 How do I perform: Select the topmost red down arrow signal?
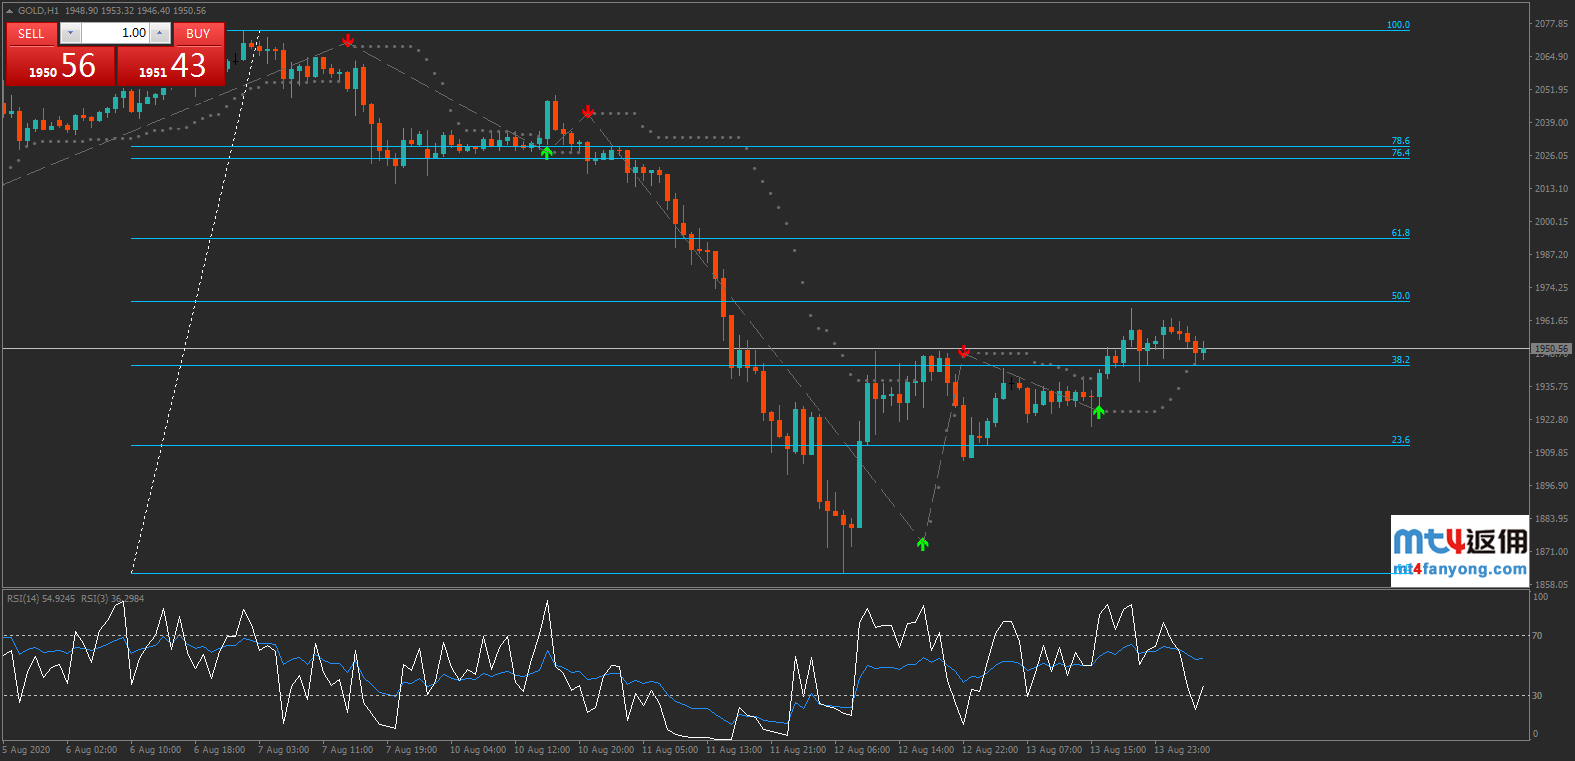pyautogui.click(x=347, y=41)
